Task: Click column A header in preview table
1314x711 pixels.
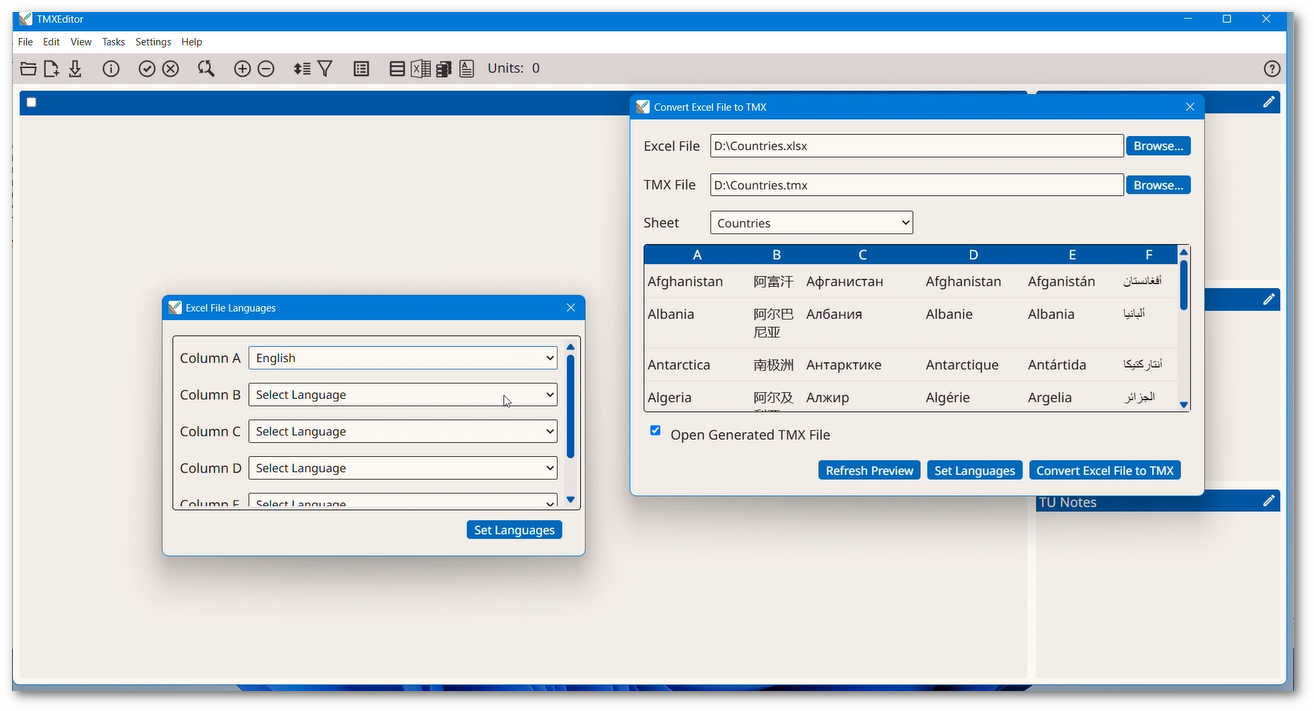Action: (697, 255)
